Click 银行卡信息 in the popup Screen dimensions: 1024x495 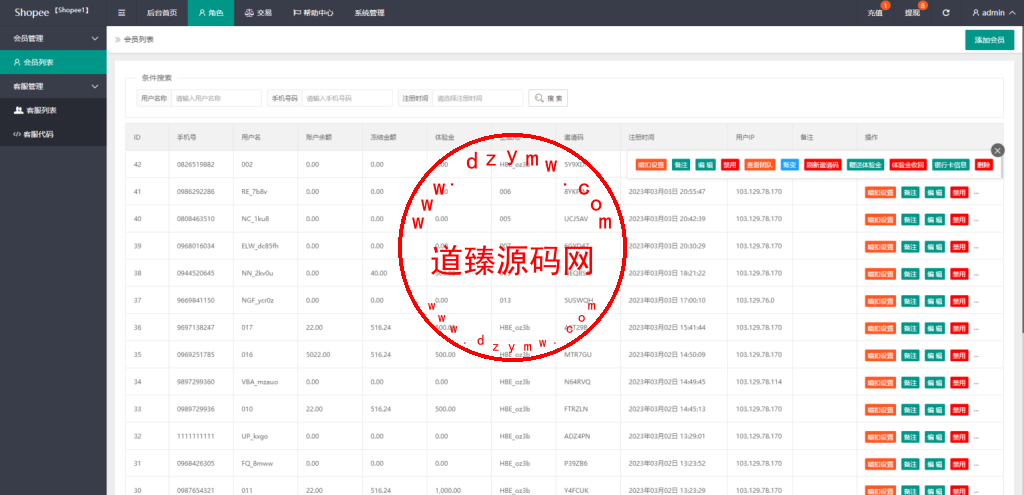tap(950, 165)
